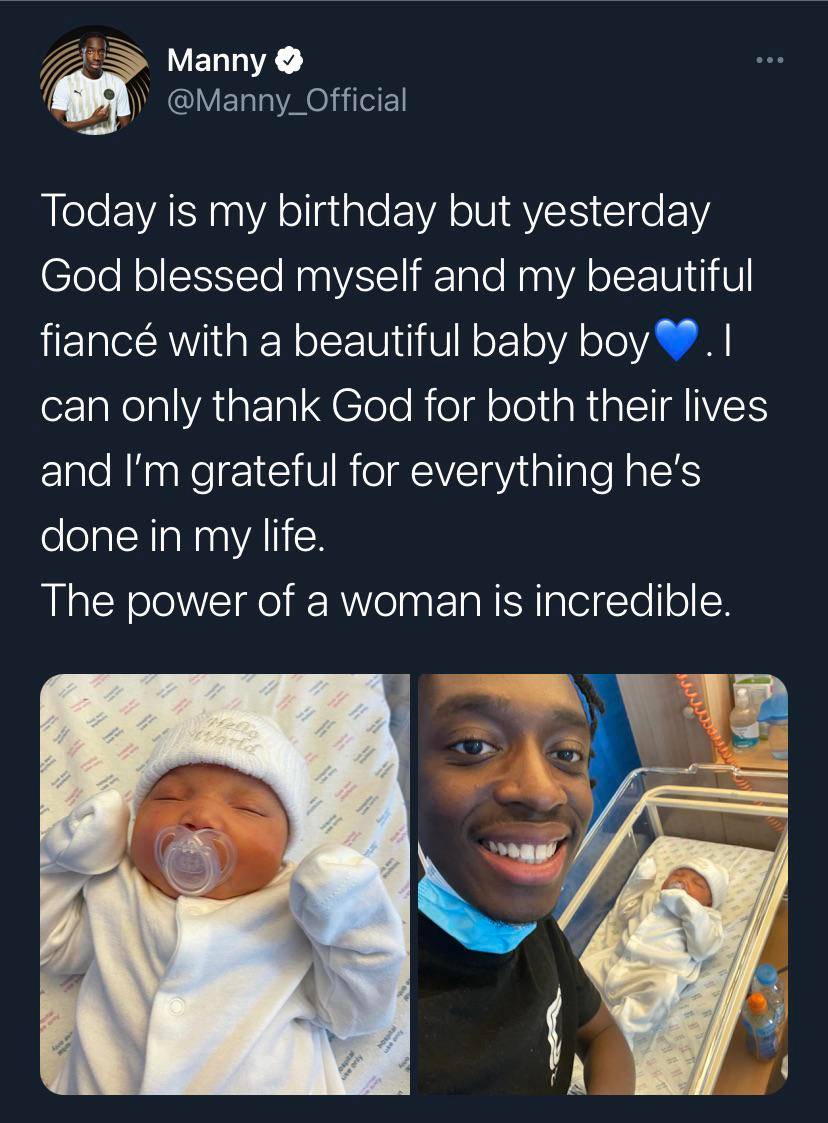Click the verified badge next to Manny
828x1123 pixels.
pos(289,60)
